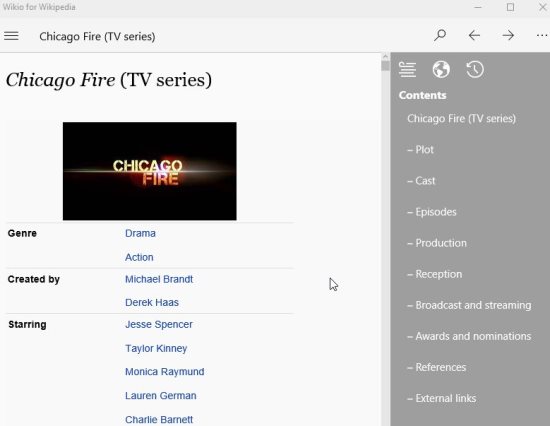Open the Charlie Barnett link
Screen dimensions: 550x426
point(159,420)
